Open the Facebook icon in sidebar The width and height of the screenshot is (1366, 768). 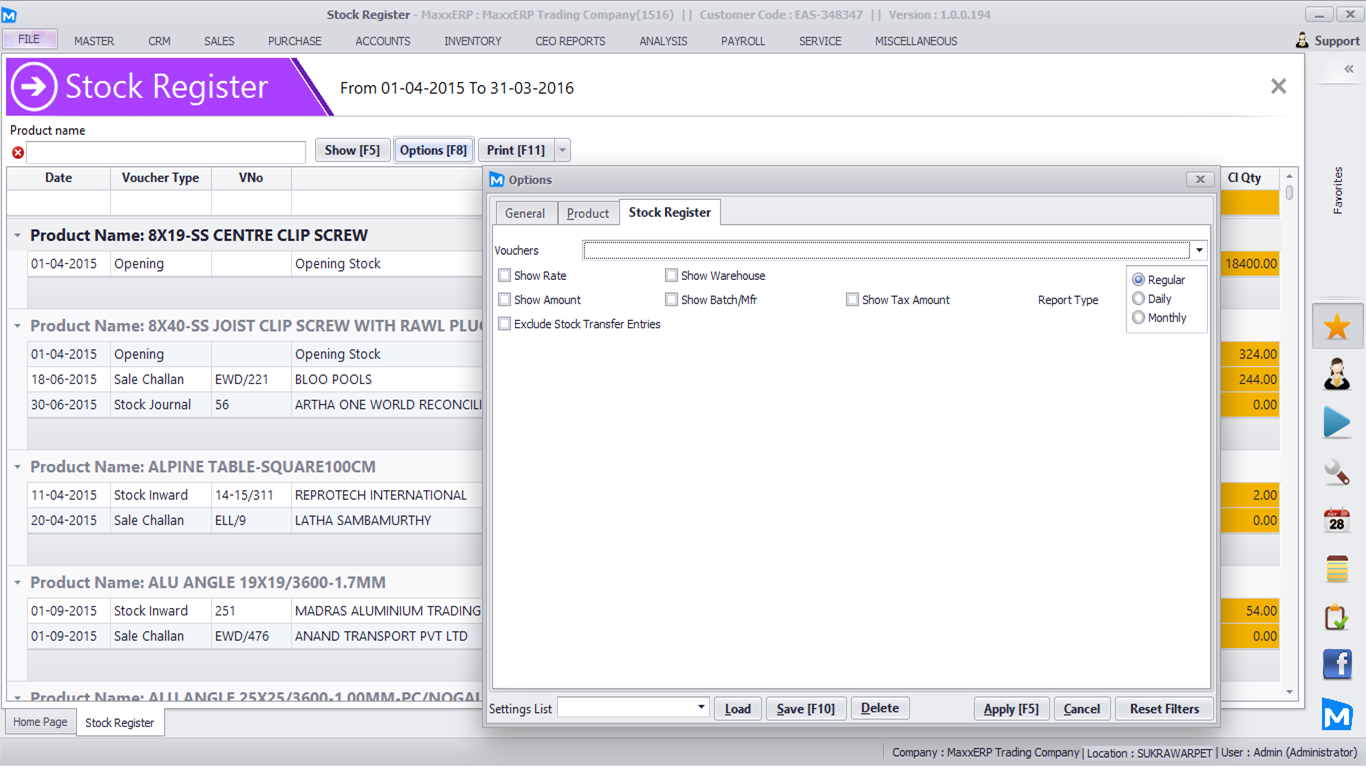[1337, 664]
